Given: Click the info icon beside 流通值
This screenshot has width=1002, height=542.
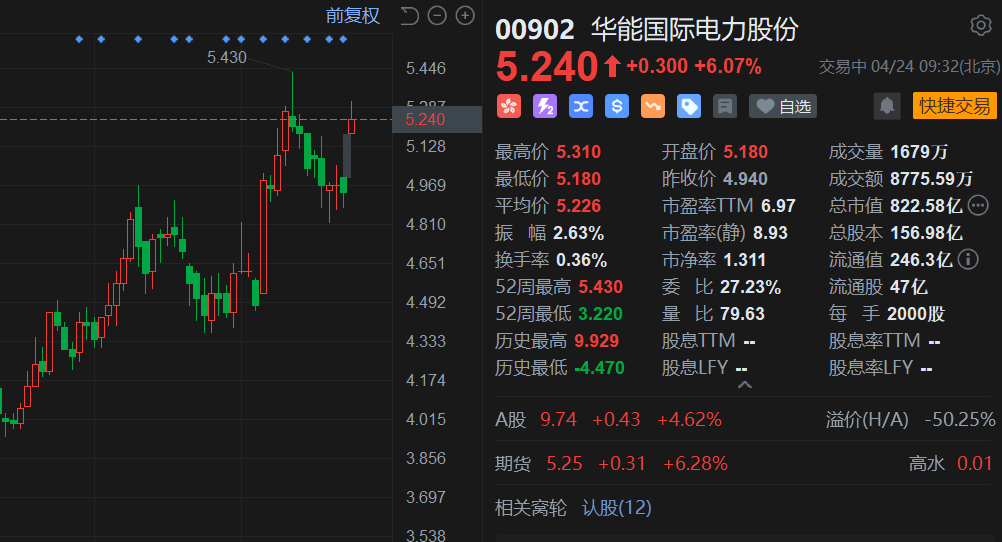Looking at the screenshot, I should click(968, 259).
